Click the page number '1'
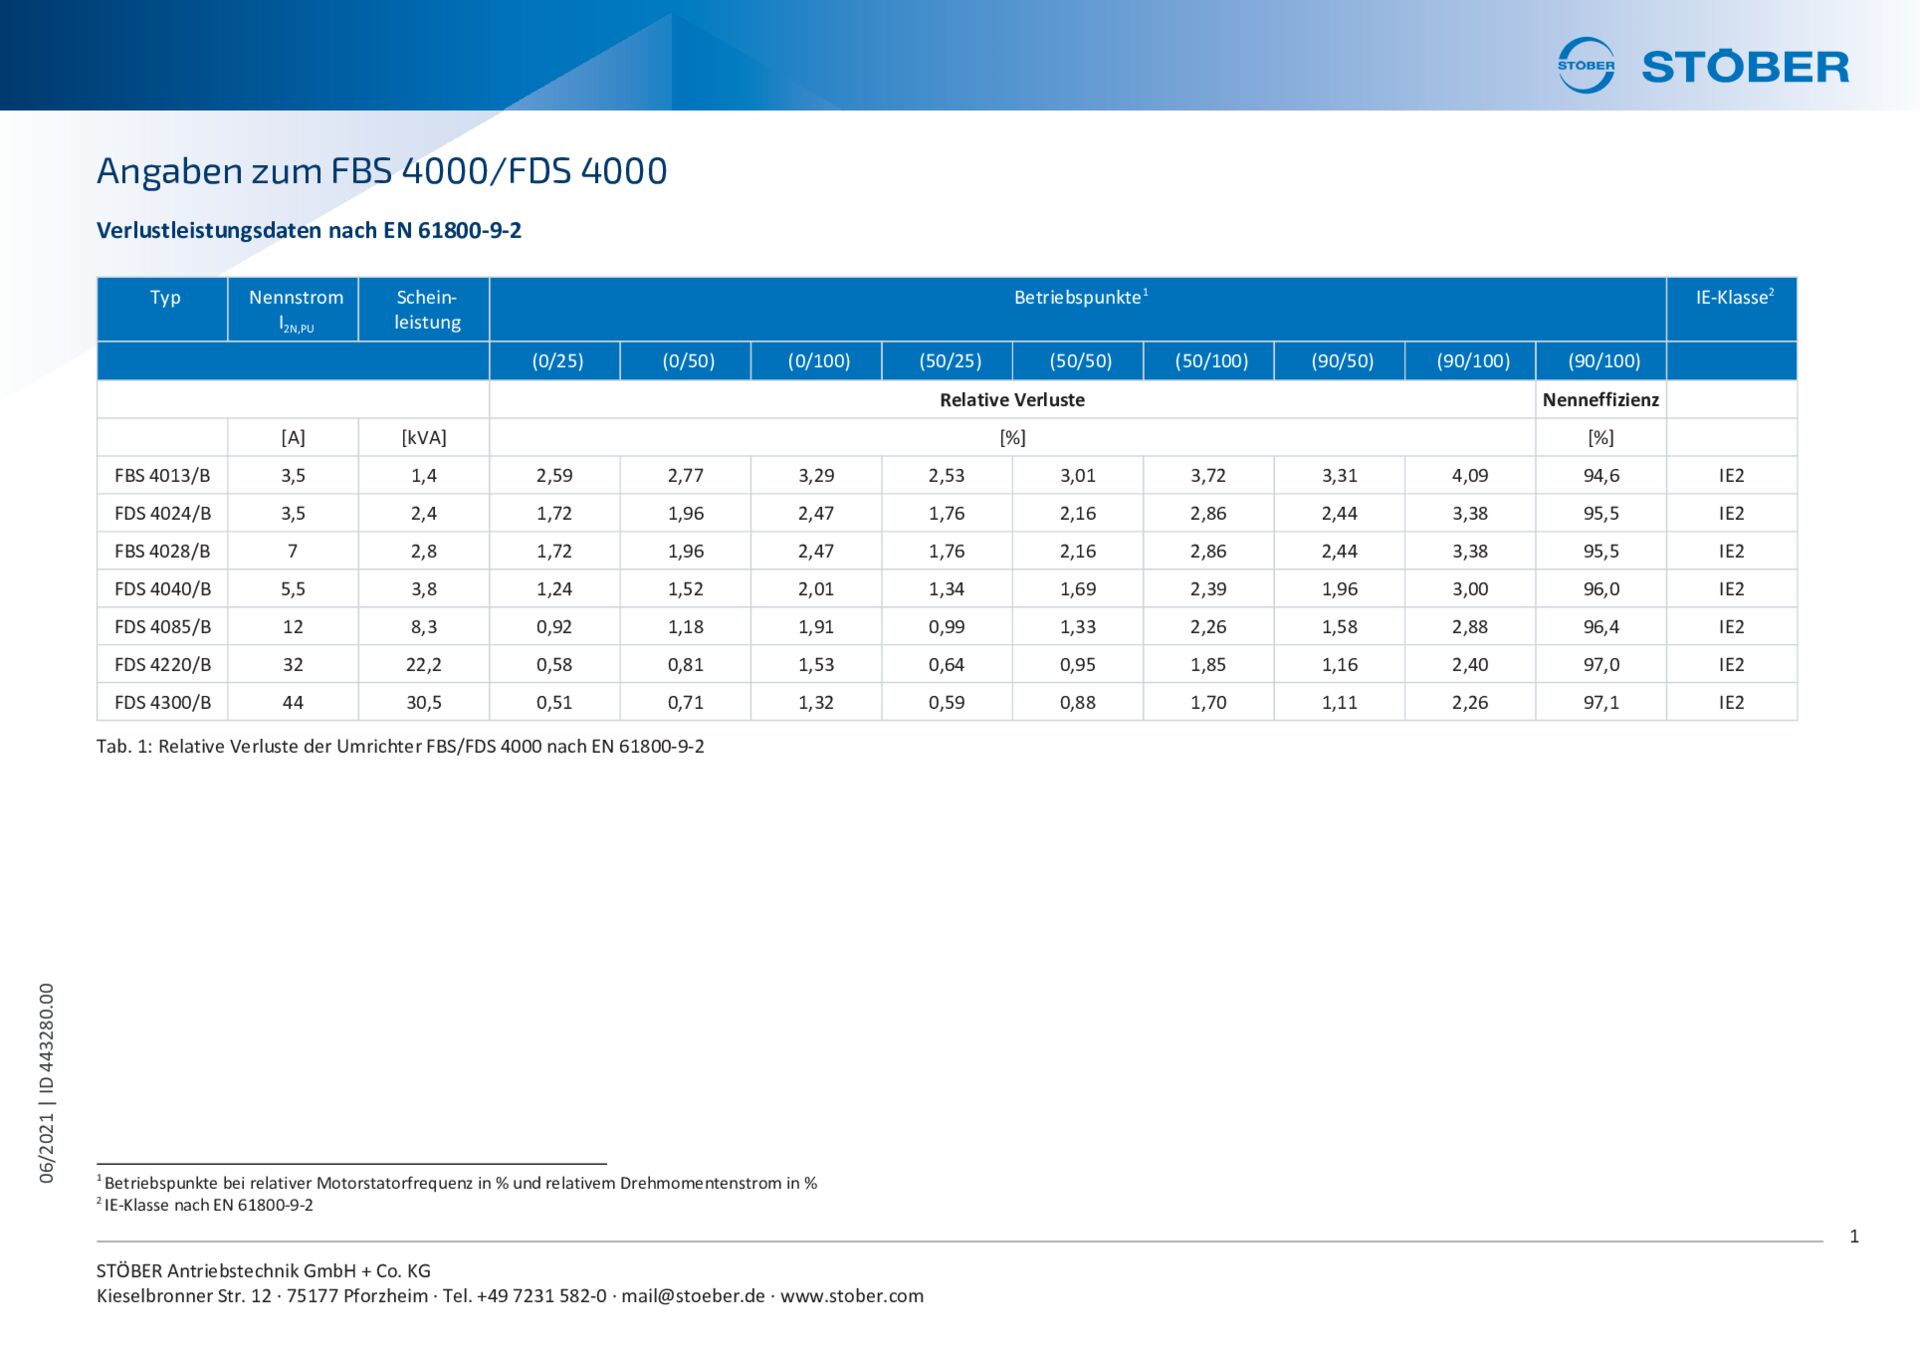The width and height of the screenshot is (1920, 1358). point(1854,1237)
